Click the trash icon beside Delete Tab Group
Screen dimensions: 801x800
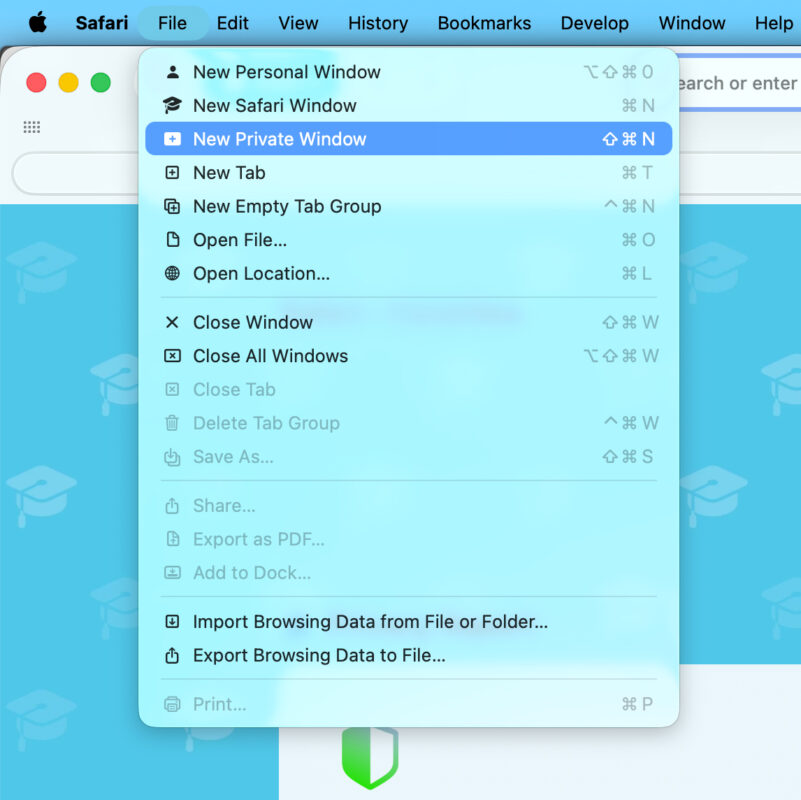[x=172, y=423]
